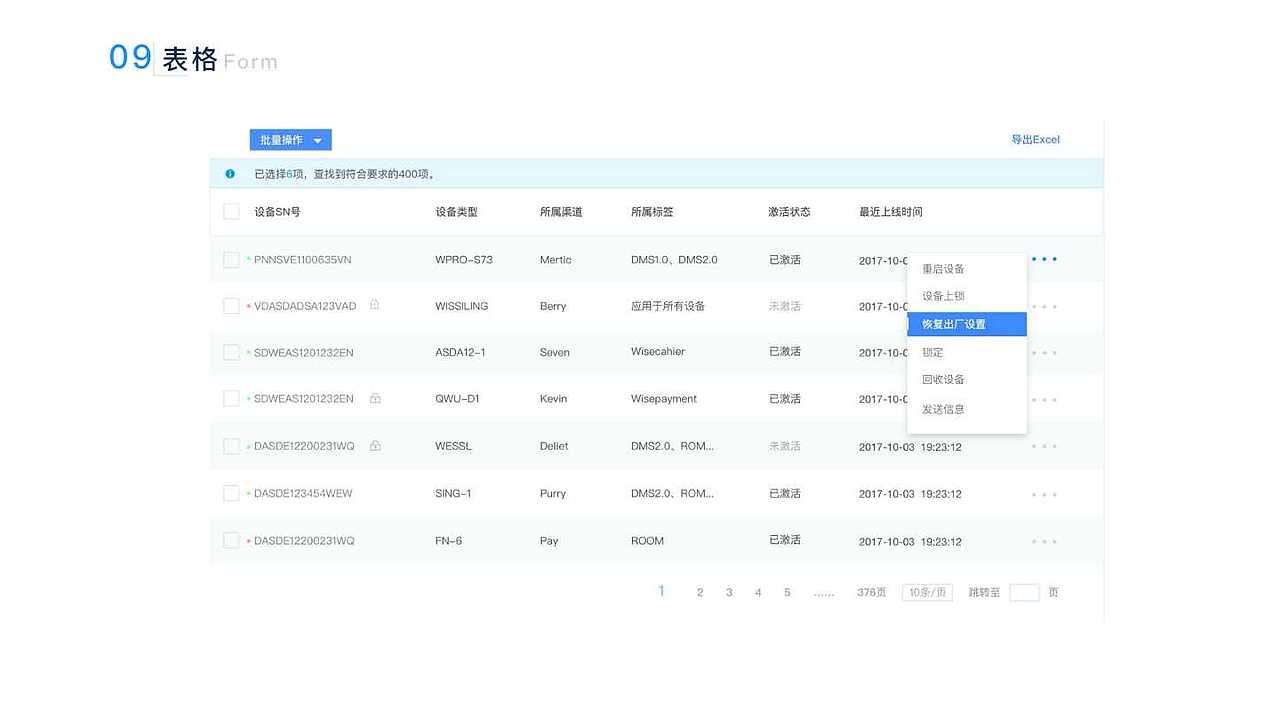Click the Seven channel cell

(555, 352)
